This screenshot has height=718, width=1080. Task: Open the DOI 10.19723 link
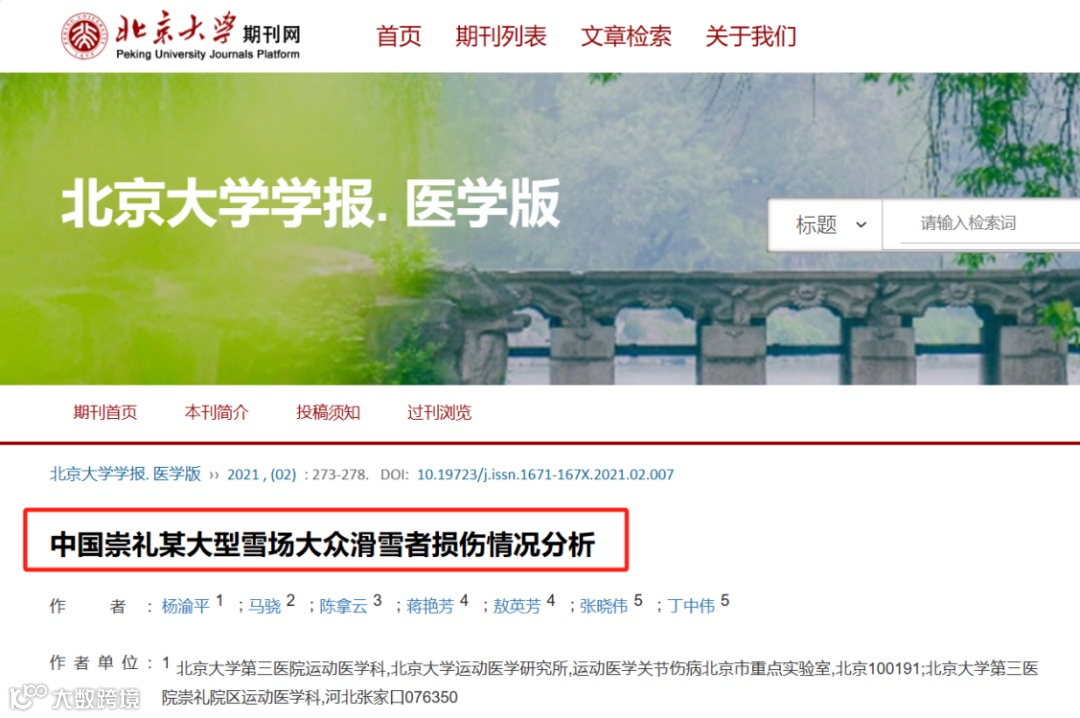tap(546, 474)
